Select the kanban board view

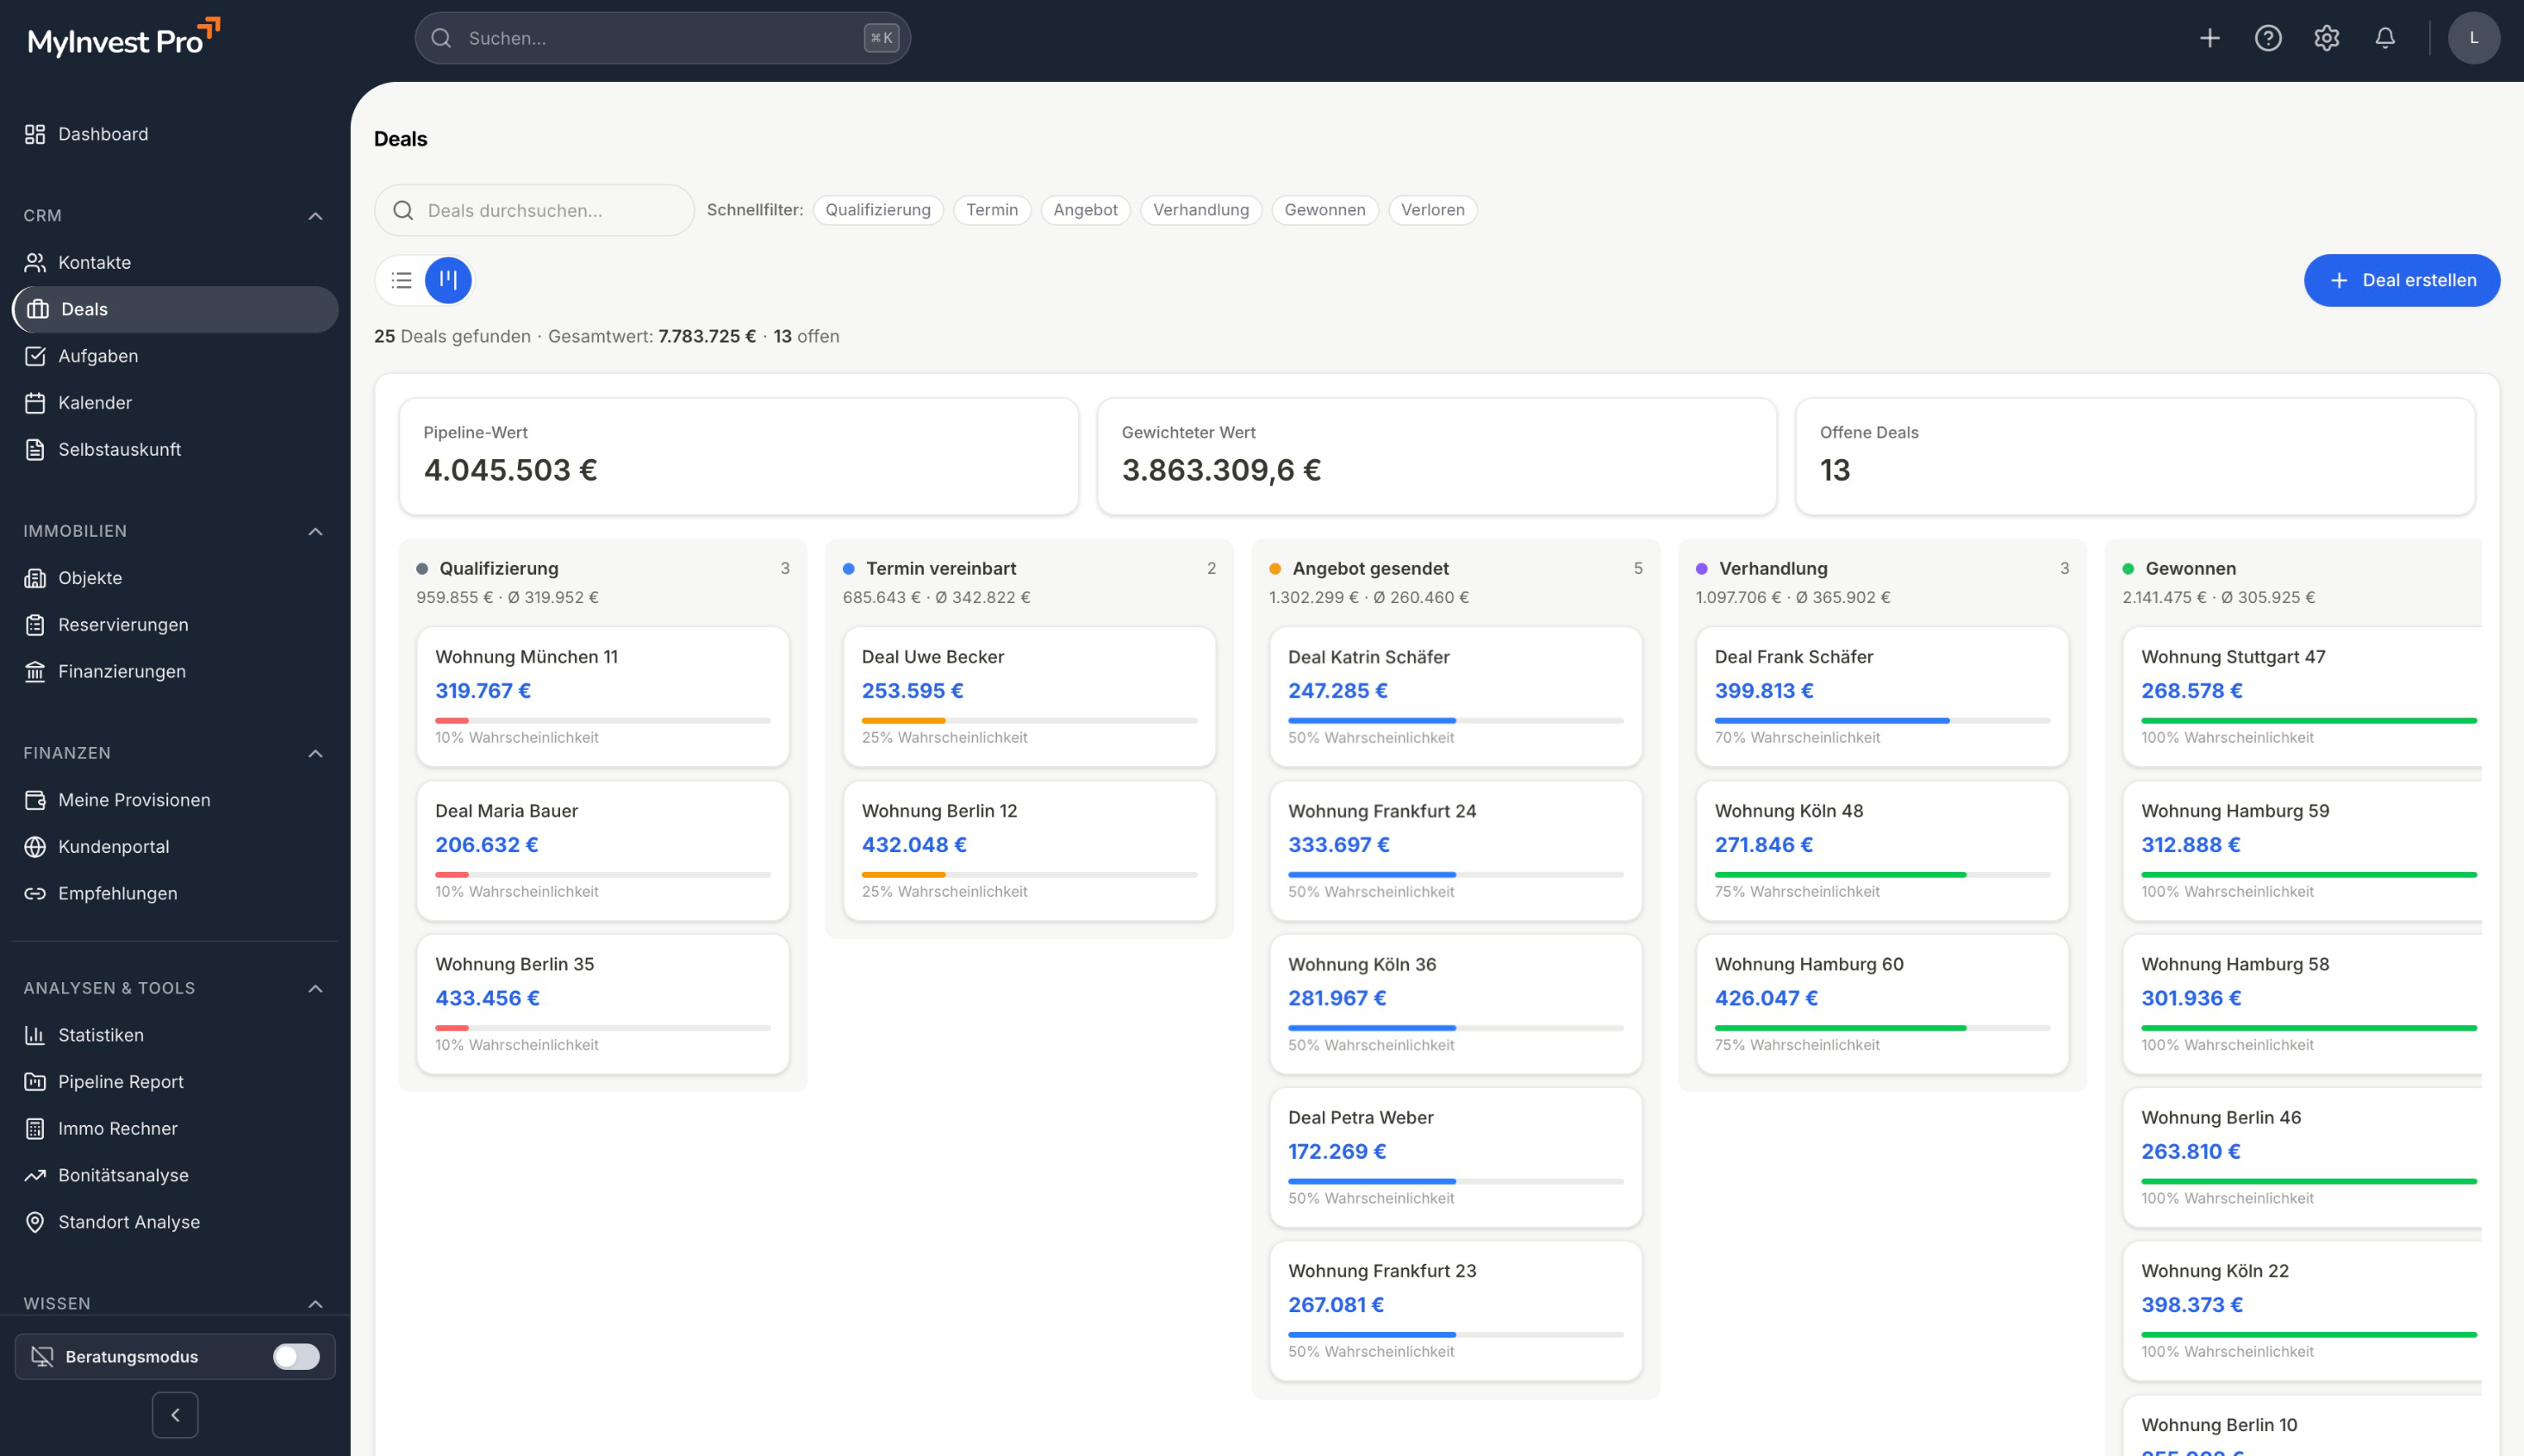[x=448, y=280]
